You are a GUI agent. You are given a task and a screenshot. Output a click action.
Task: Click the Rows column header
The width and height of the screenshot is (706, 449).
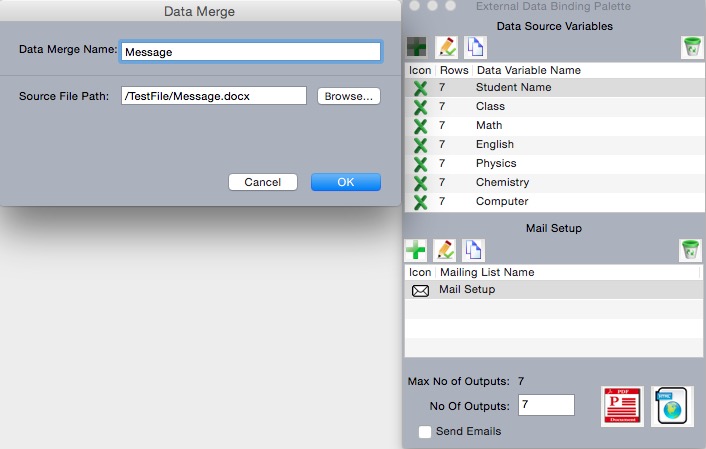pyautogui.click(x=454, y=70)
